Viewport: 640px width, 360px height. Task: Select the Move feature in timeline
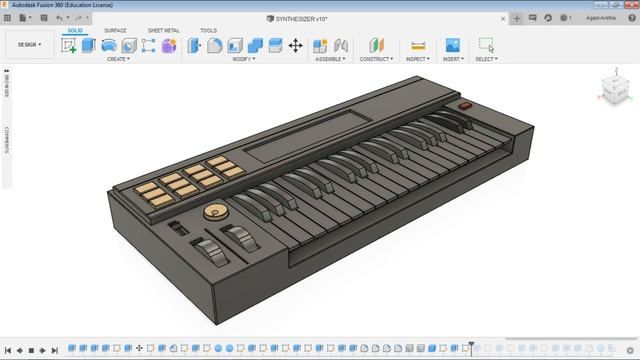coord(139,348)
